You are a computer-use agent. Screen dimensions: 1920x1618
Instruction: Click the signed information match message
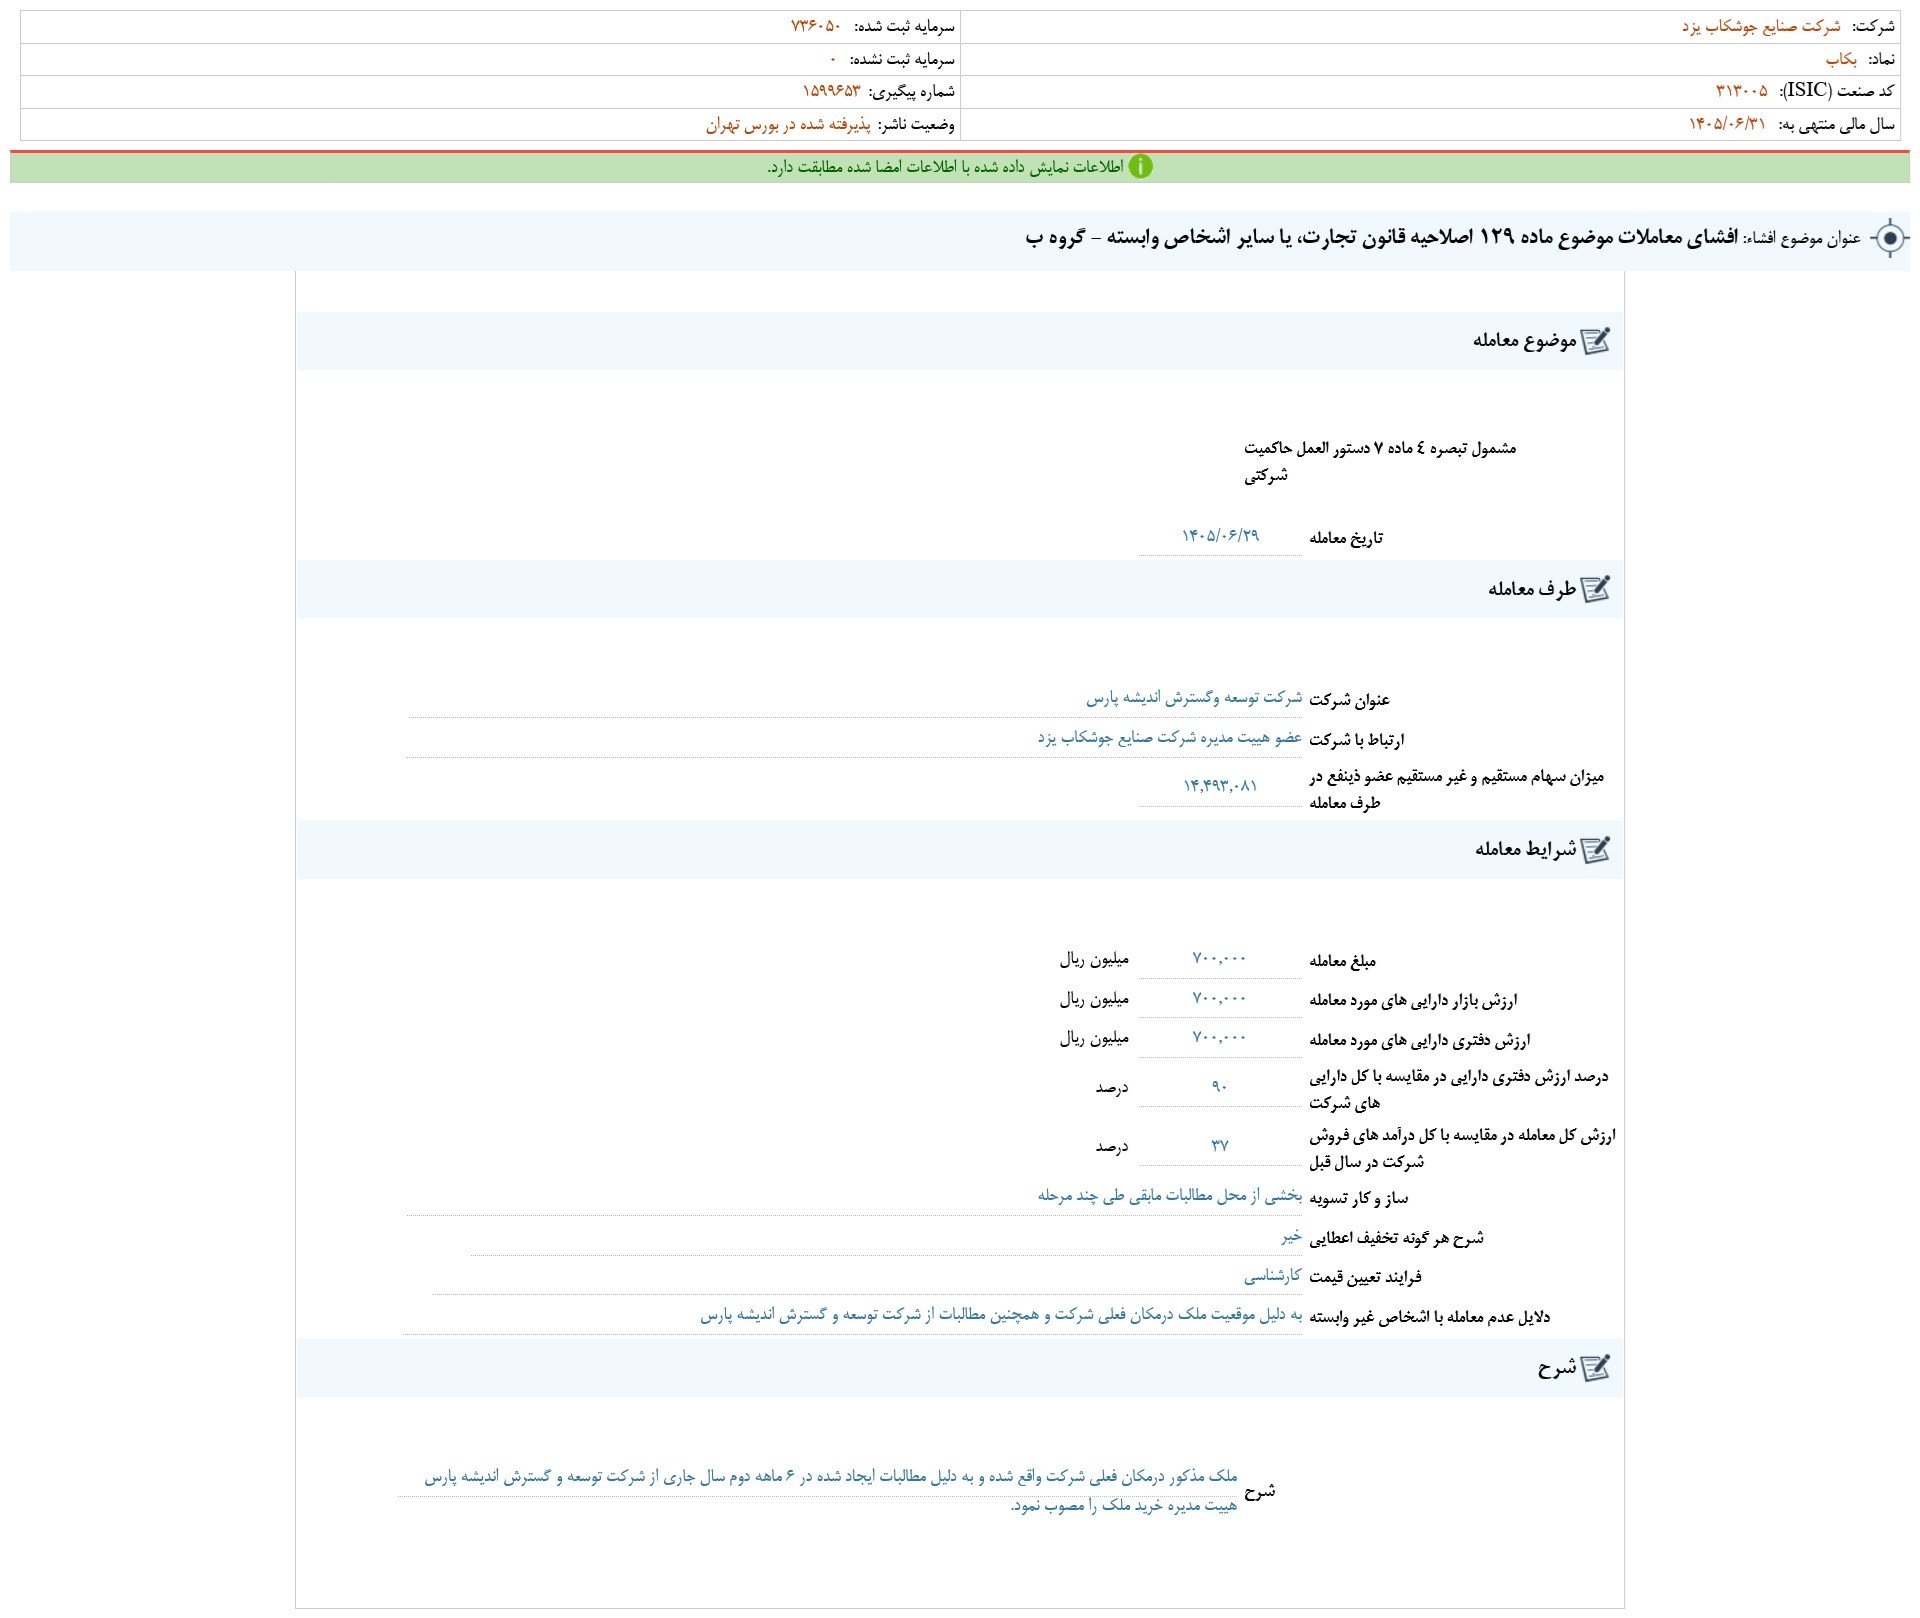click(x=946, y=167)
